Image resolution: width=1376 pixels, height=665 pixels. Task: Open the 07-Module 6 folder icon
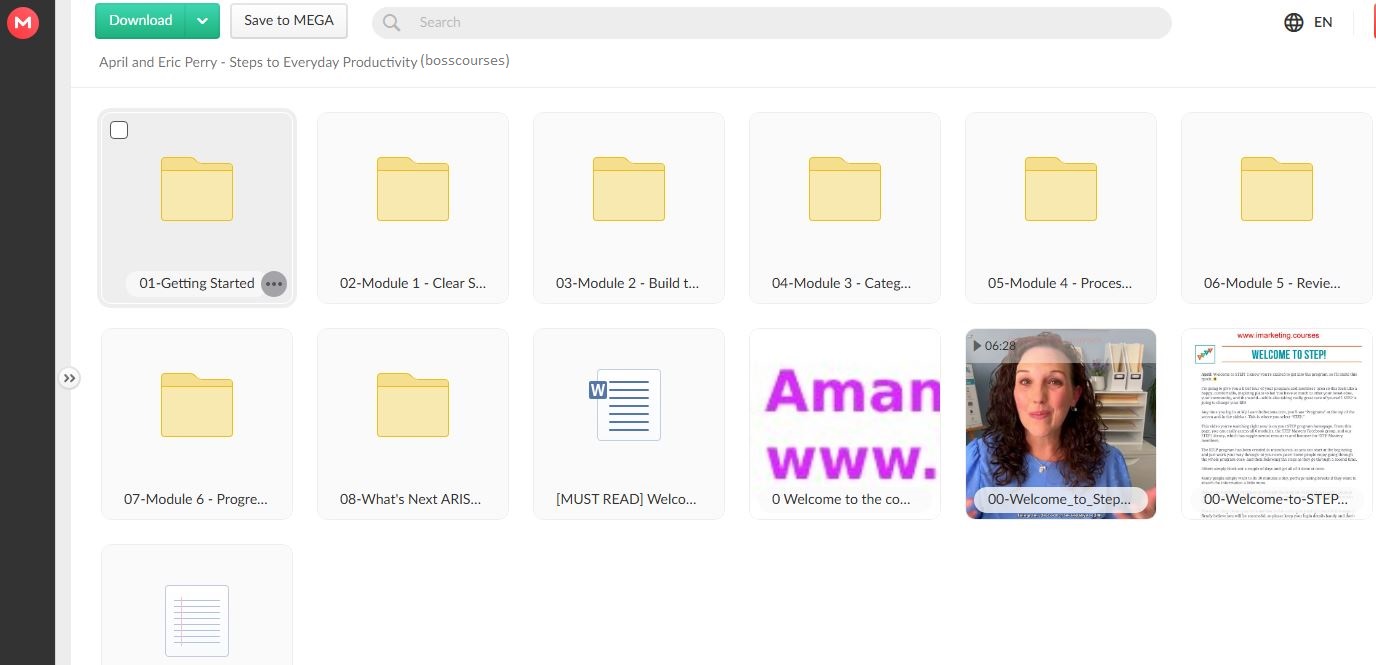(197, 405)
